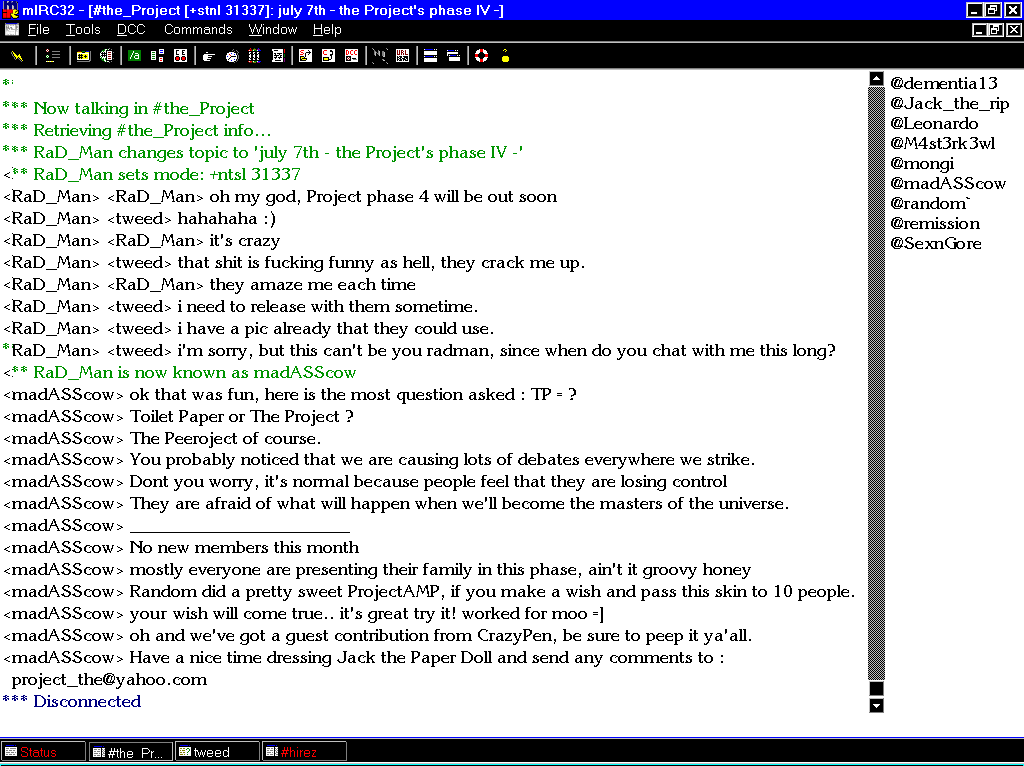Open the Aliases /a editor icon
Viewport: 1024px width, 766px height.
click(134, 56)
